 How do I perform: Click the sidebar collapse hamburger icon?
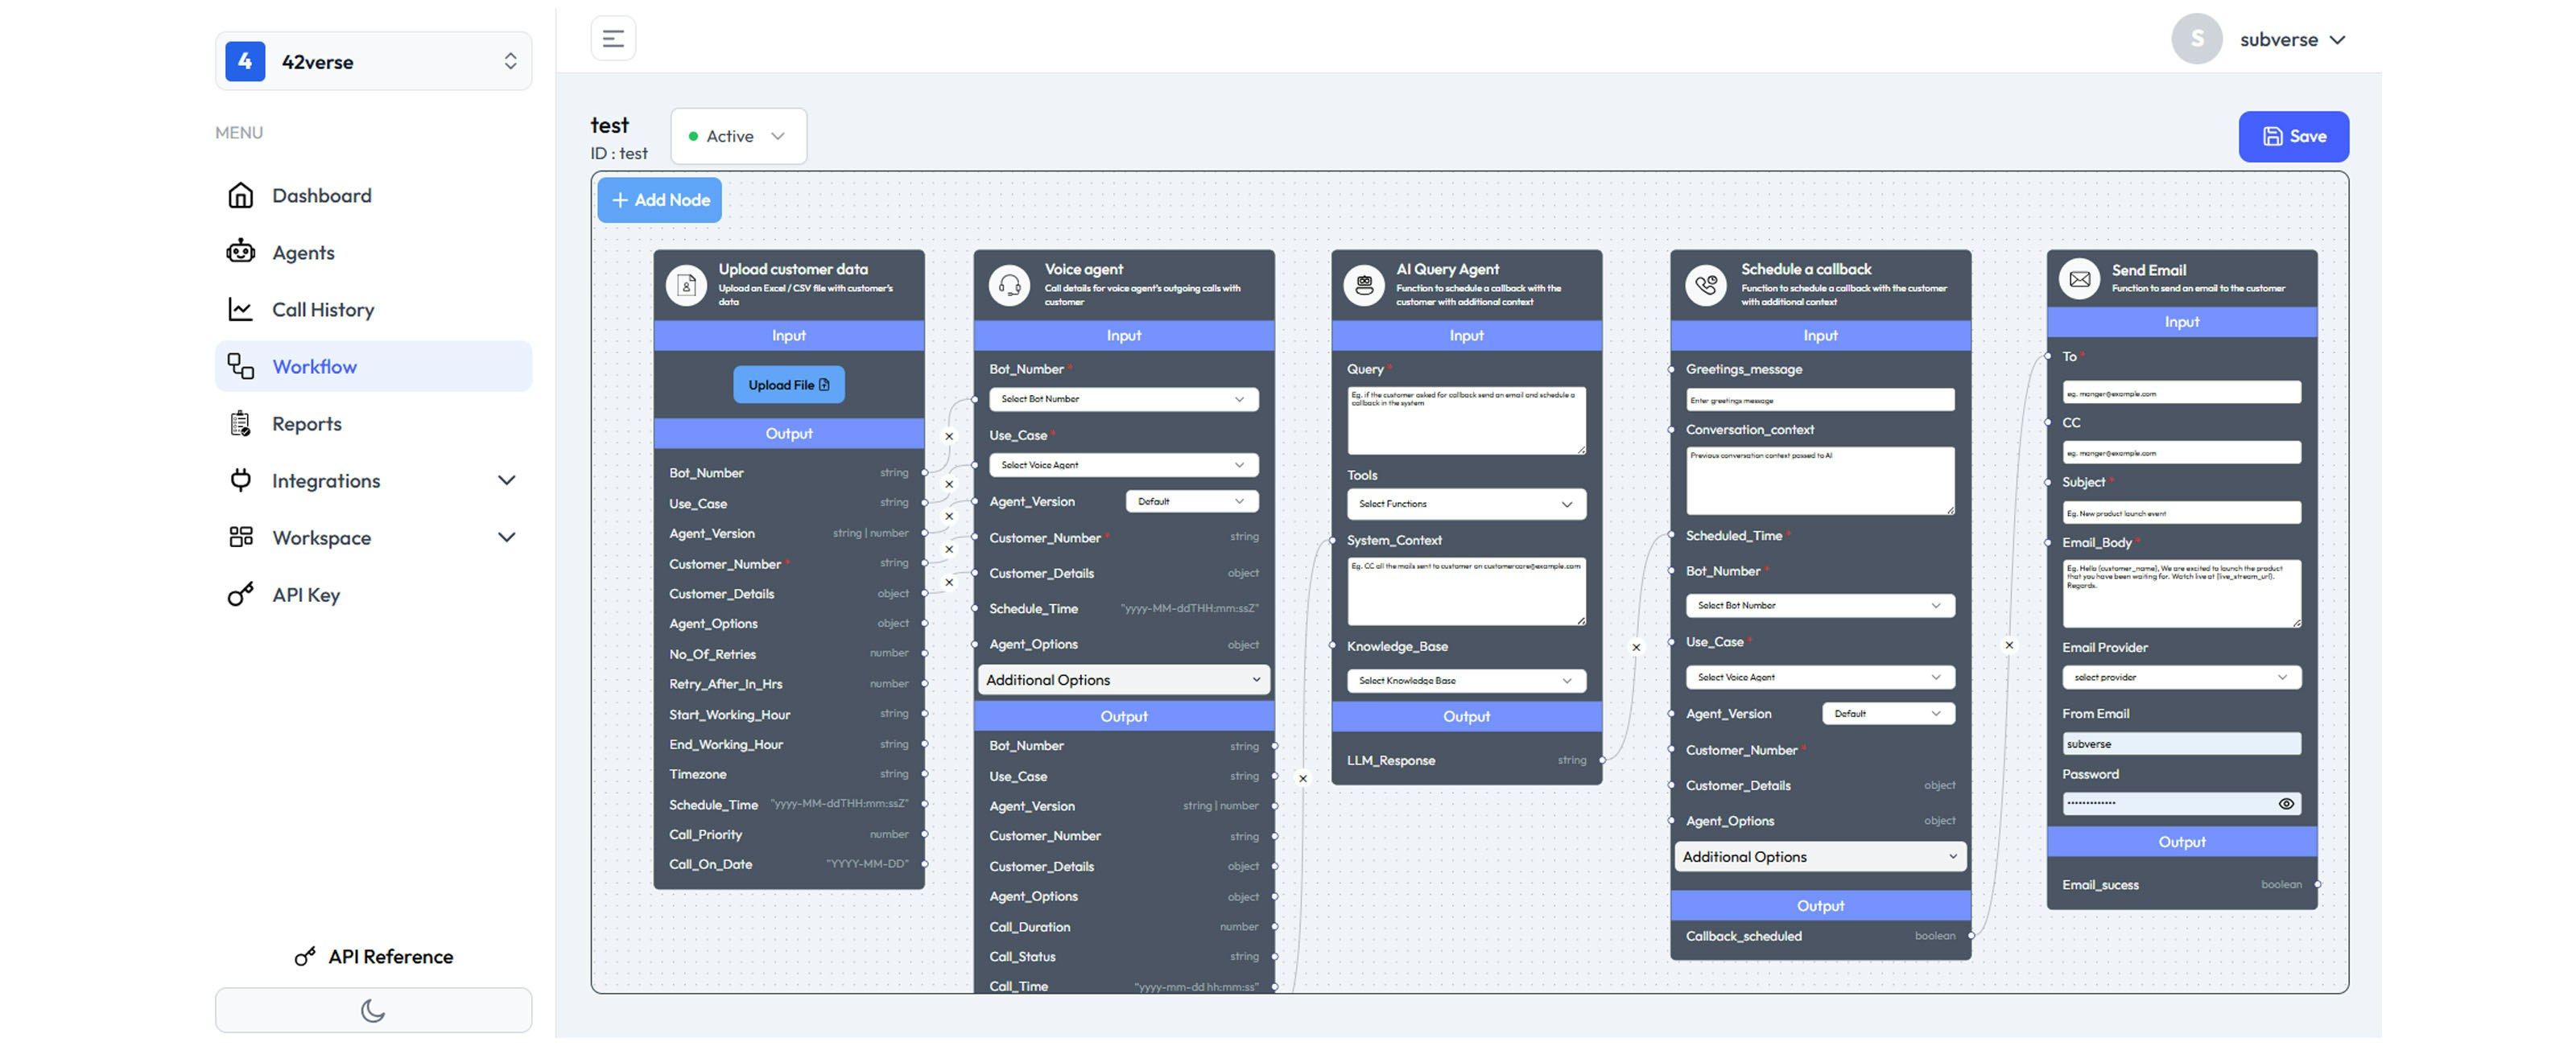pos(613,39)
